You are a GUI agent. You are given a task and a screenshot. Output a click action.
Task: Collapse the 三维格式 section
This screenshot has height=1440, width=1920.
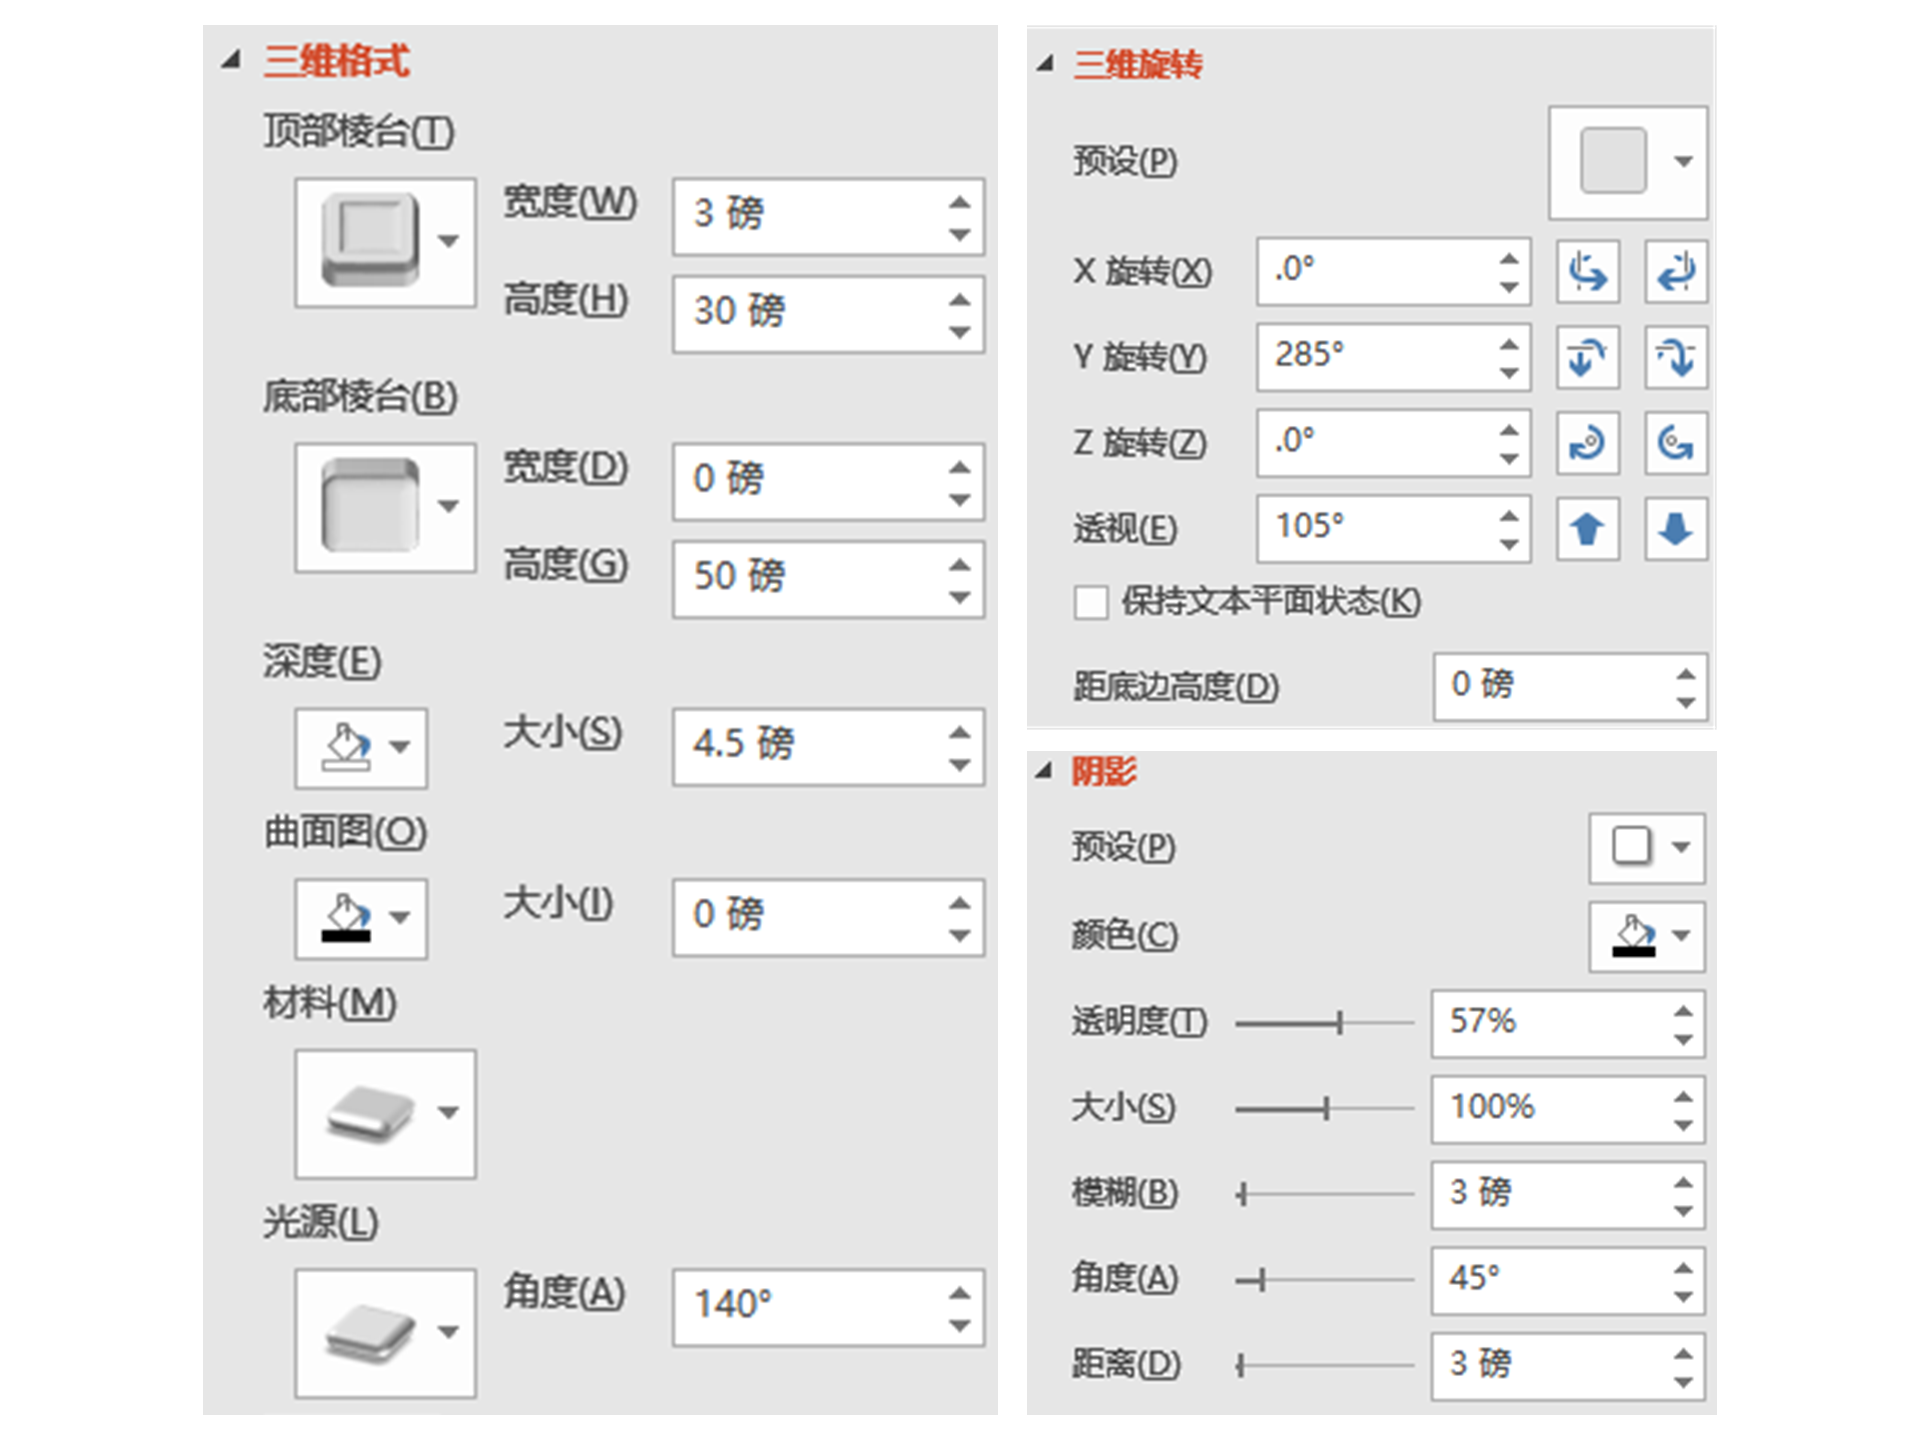[x=232, y=60]
